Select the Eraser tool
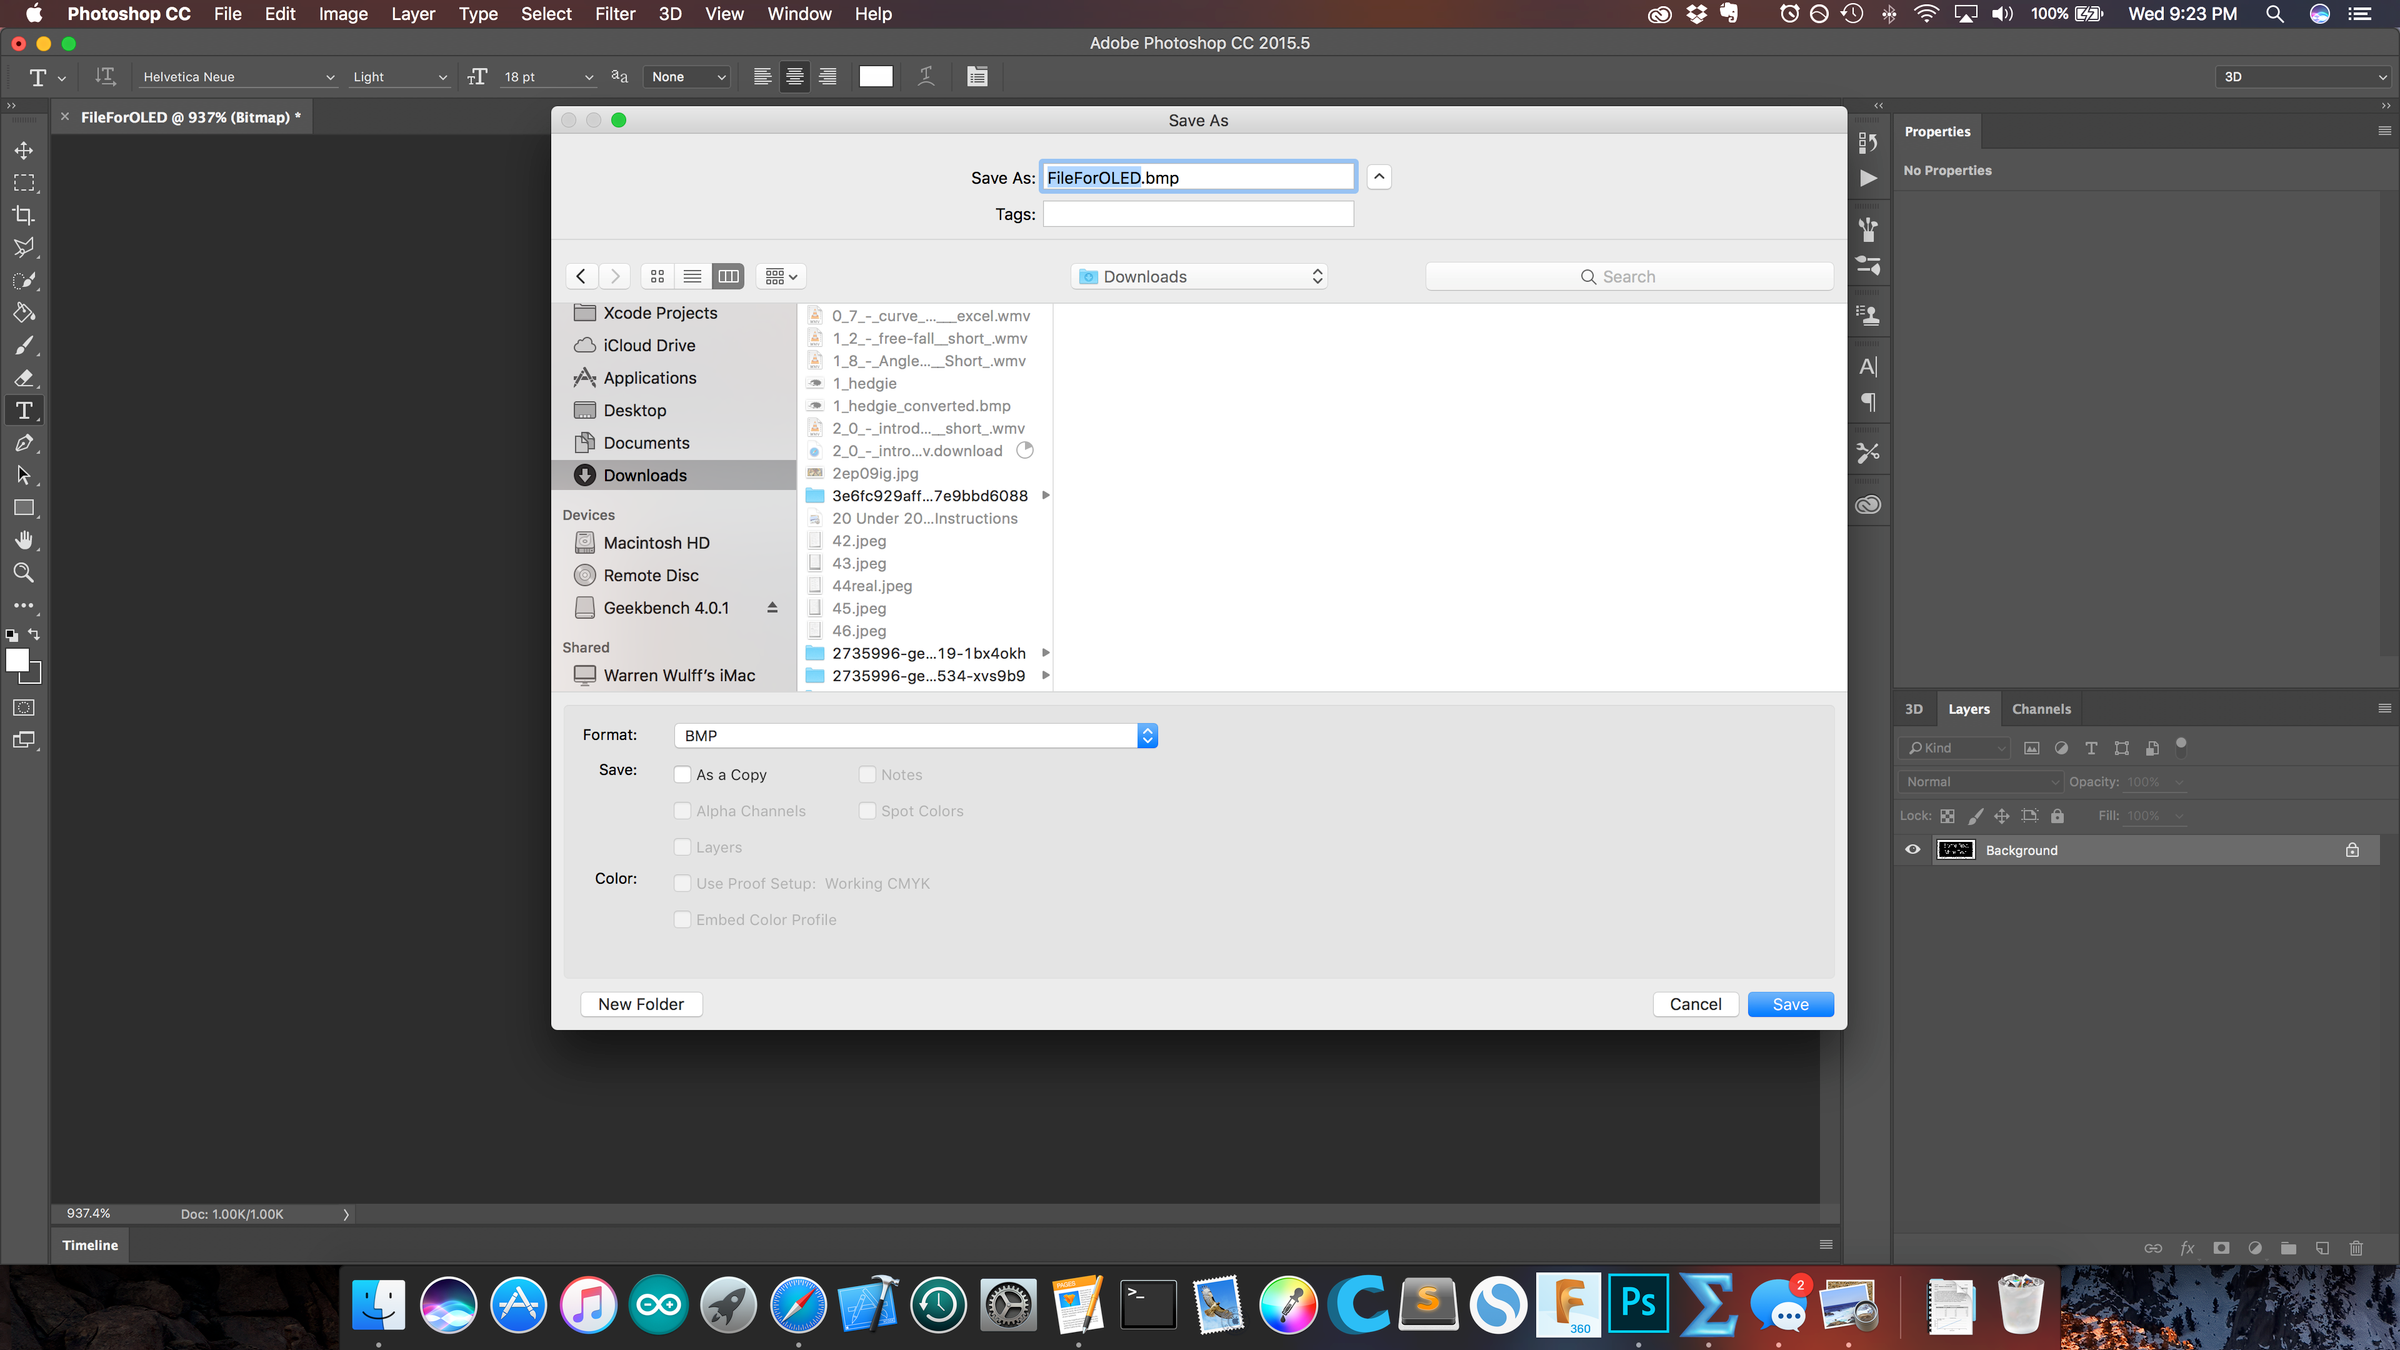 [x=23, y=378]
